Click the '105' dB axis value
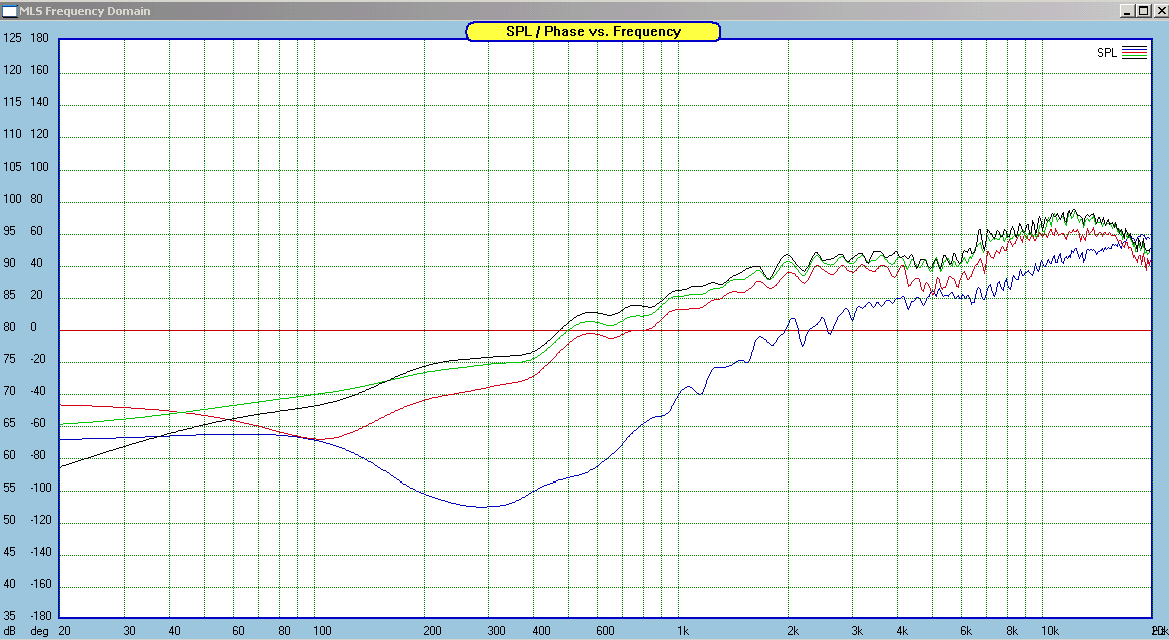The width and height of the screenshot is (1169, 640). click(x=12, y=167)
